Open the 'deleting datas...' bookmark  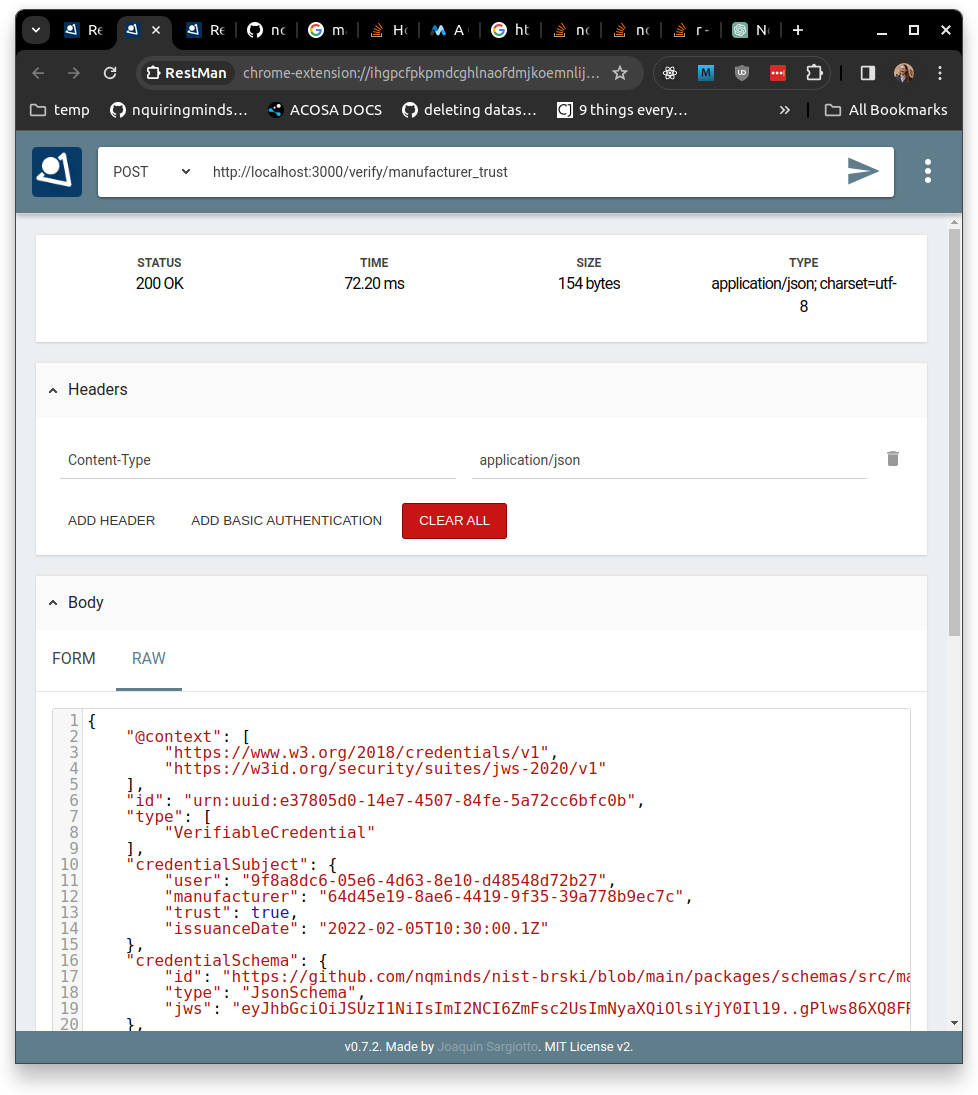click(x=469, y=110)
